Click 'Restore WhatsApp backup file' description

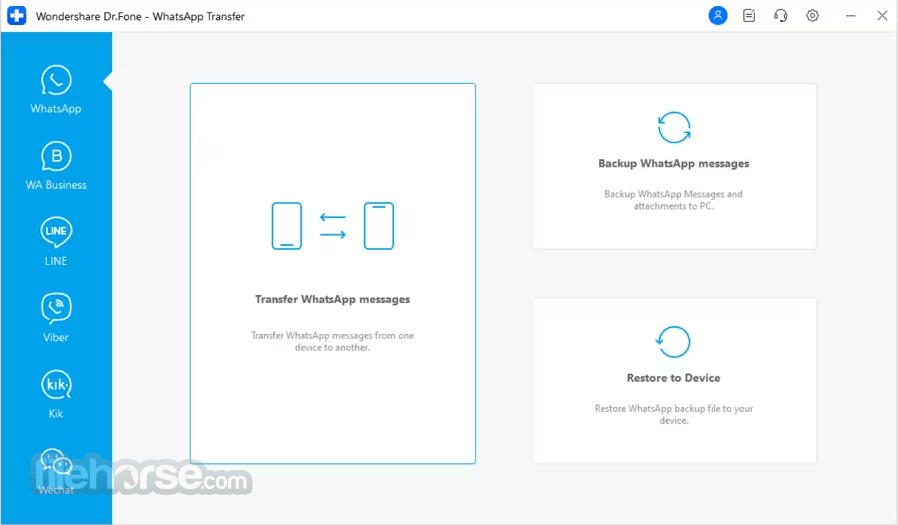674,414
